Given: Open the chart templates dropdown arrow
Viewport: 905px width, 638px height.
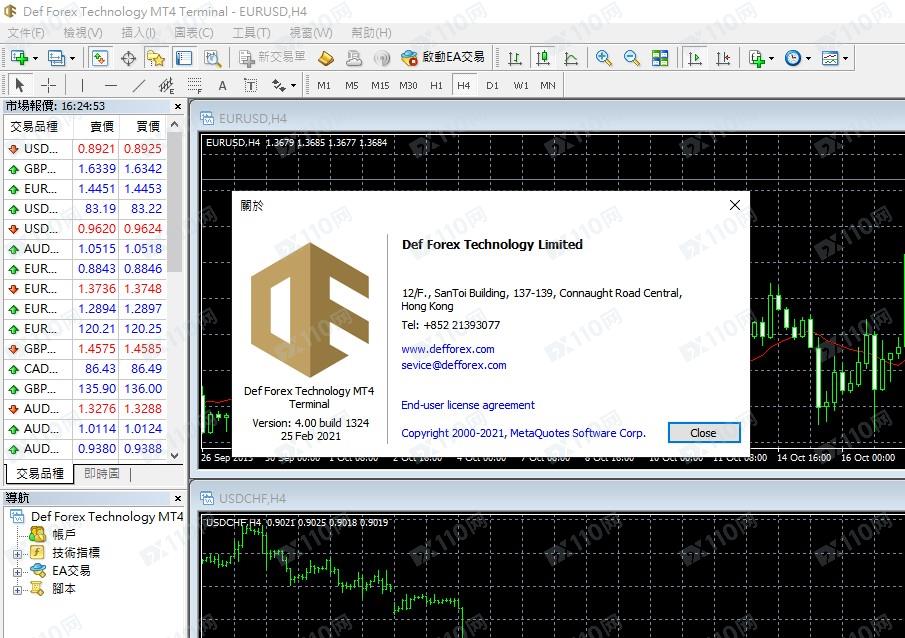Looking at the screenshot, I should [846, 58].
